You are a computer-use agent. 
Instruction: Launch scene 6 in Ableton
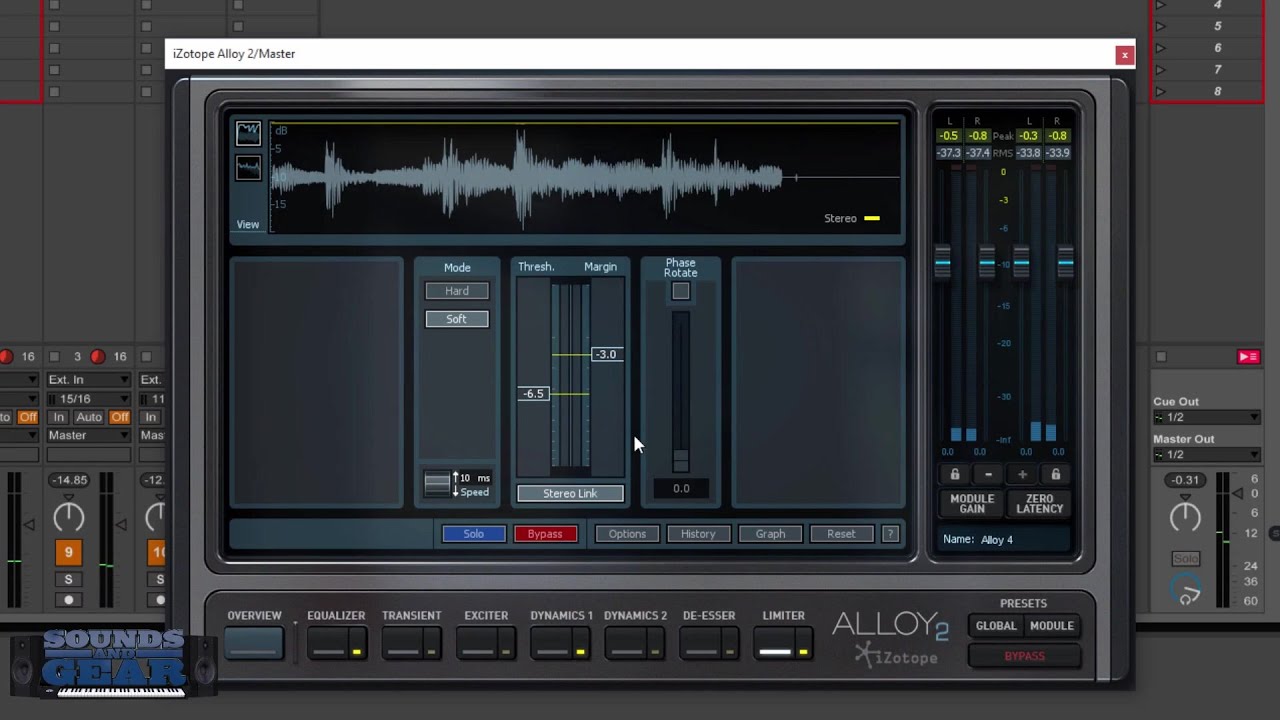1161,48
